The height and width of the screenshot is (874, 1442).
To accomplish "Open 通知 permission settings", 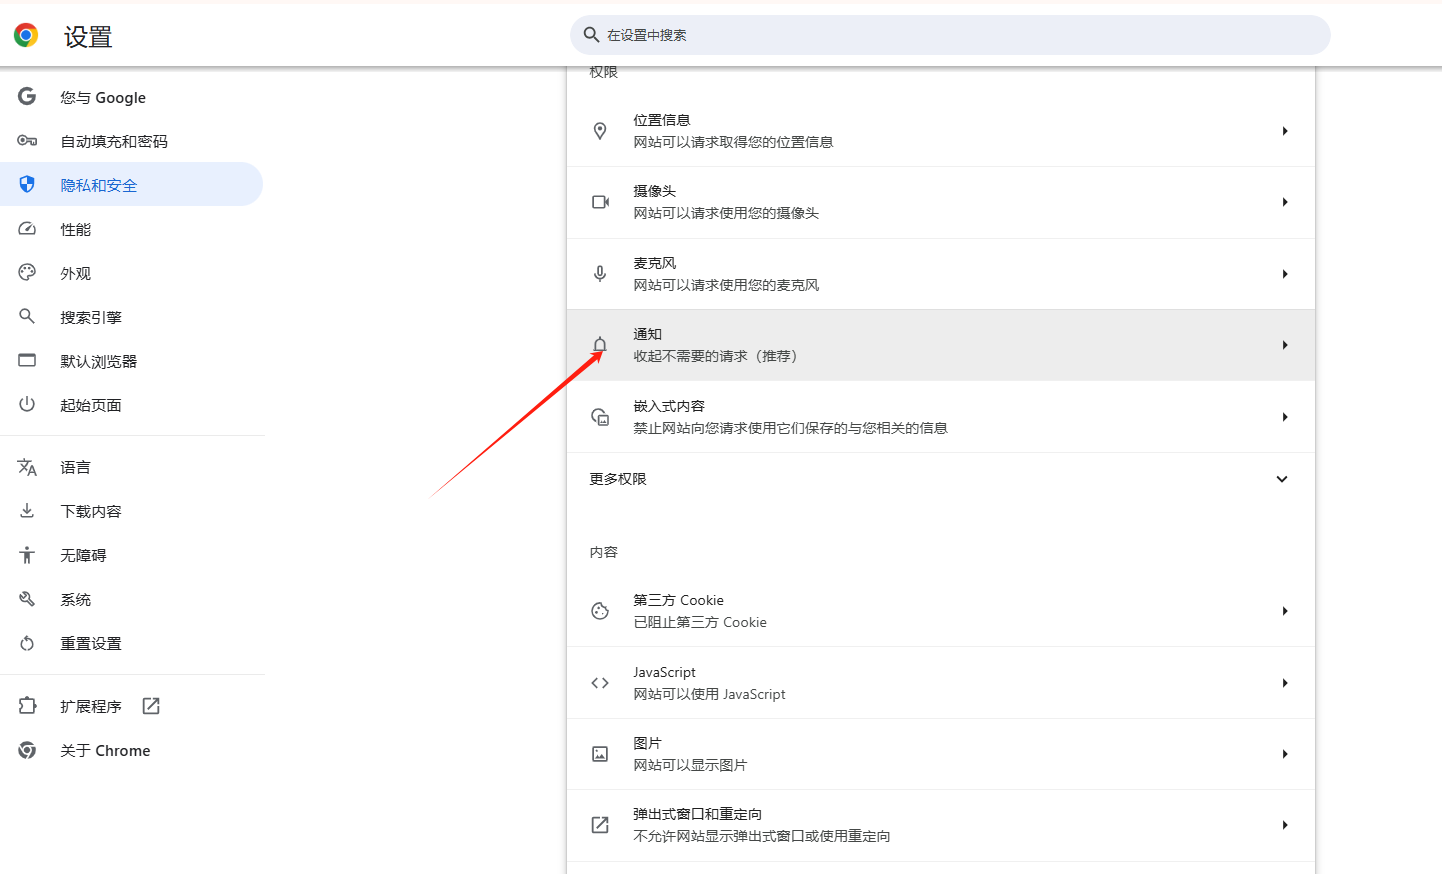I will tap(941, 345).
